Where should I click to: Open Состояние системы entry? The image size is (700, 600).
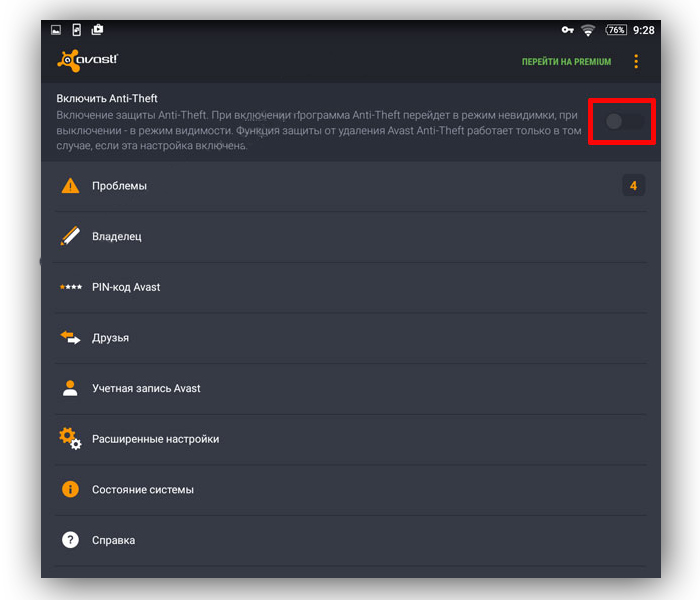click(x=351, y=490)
